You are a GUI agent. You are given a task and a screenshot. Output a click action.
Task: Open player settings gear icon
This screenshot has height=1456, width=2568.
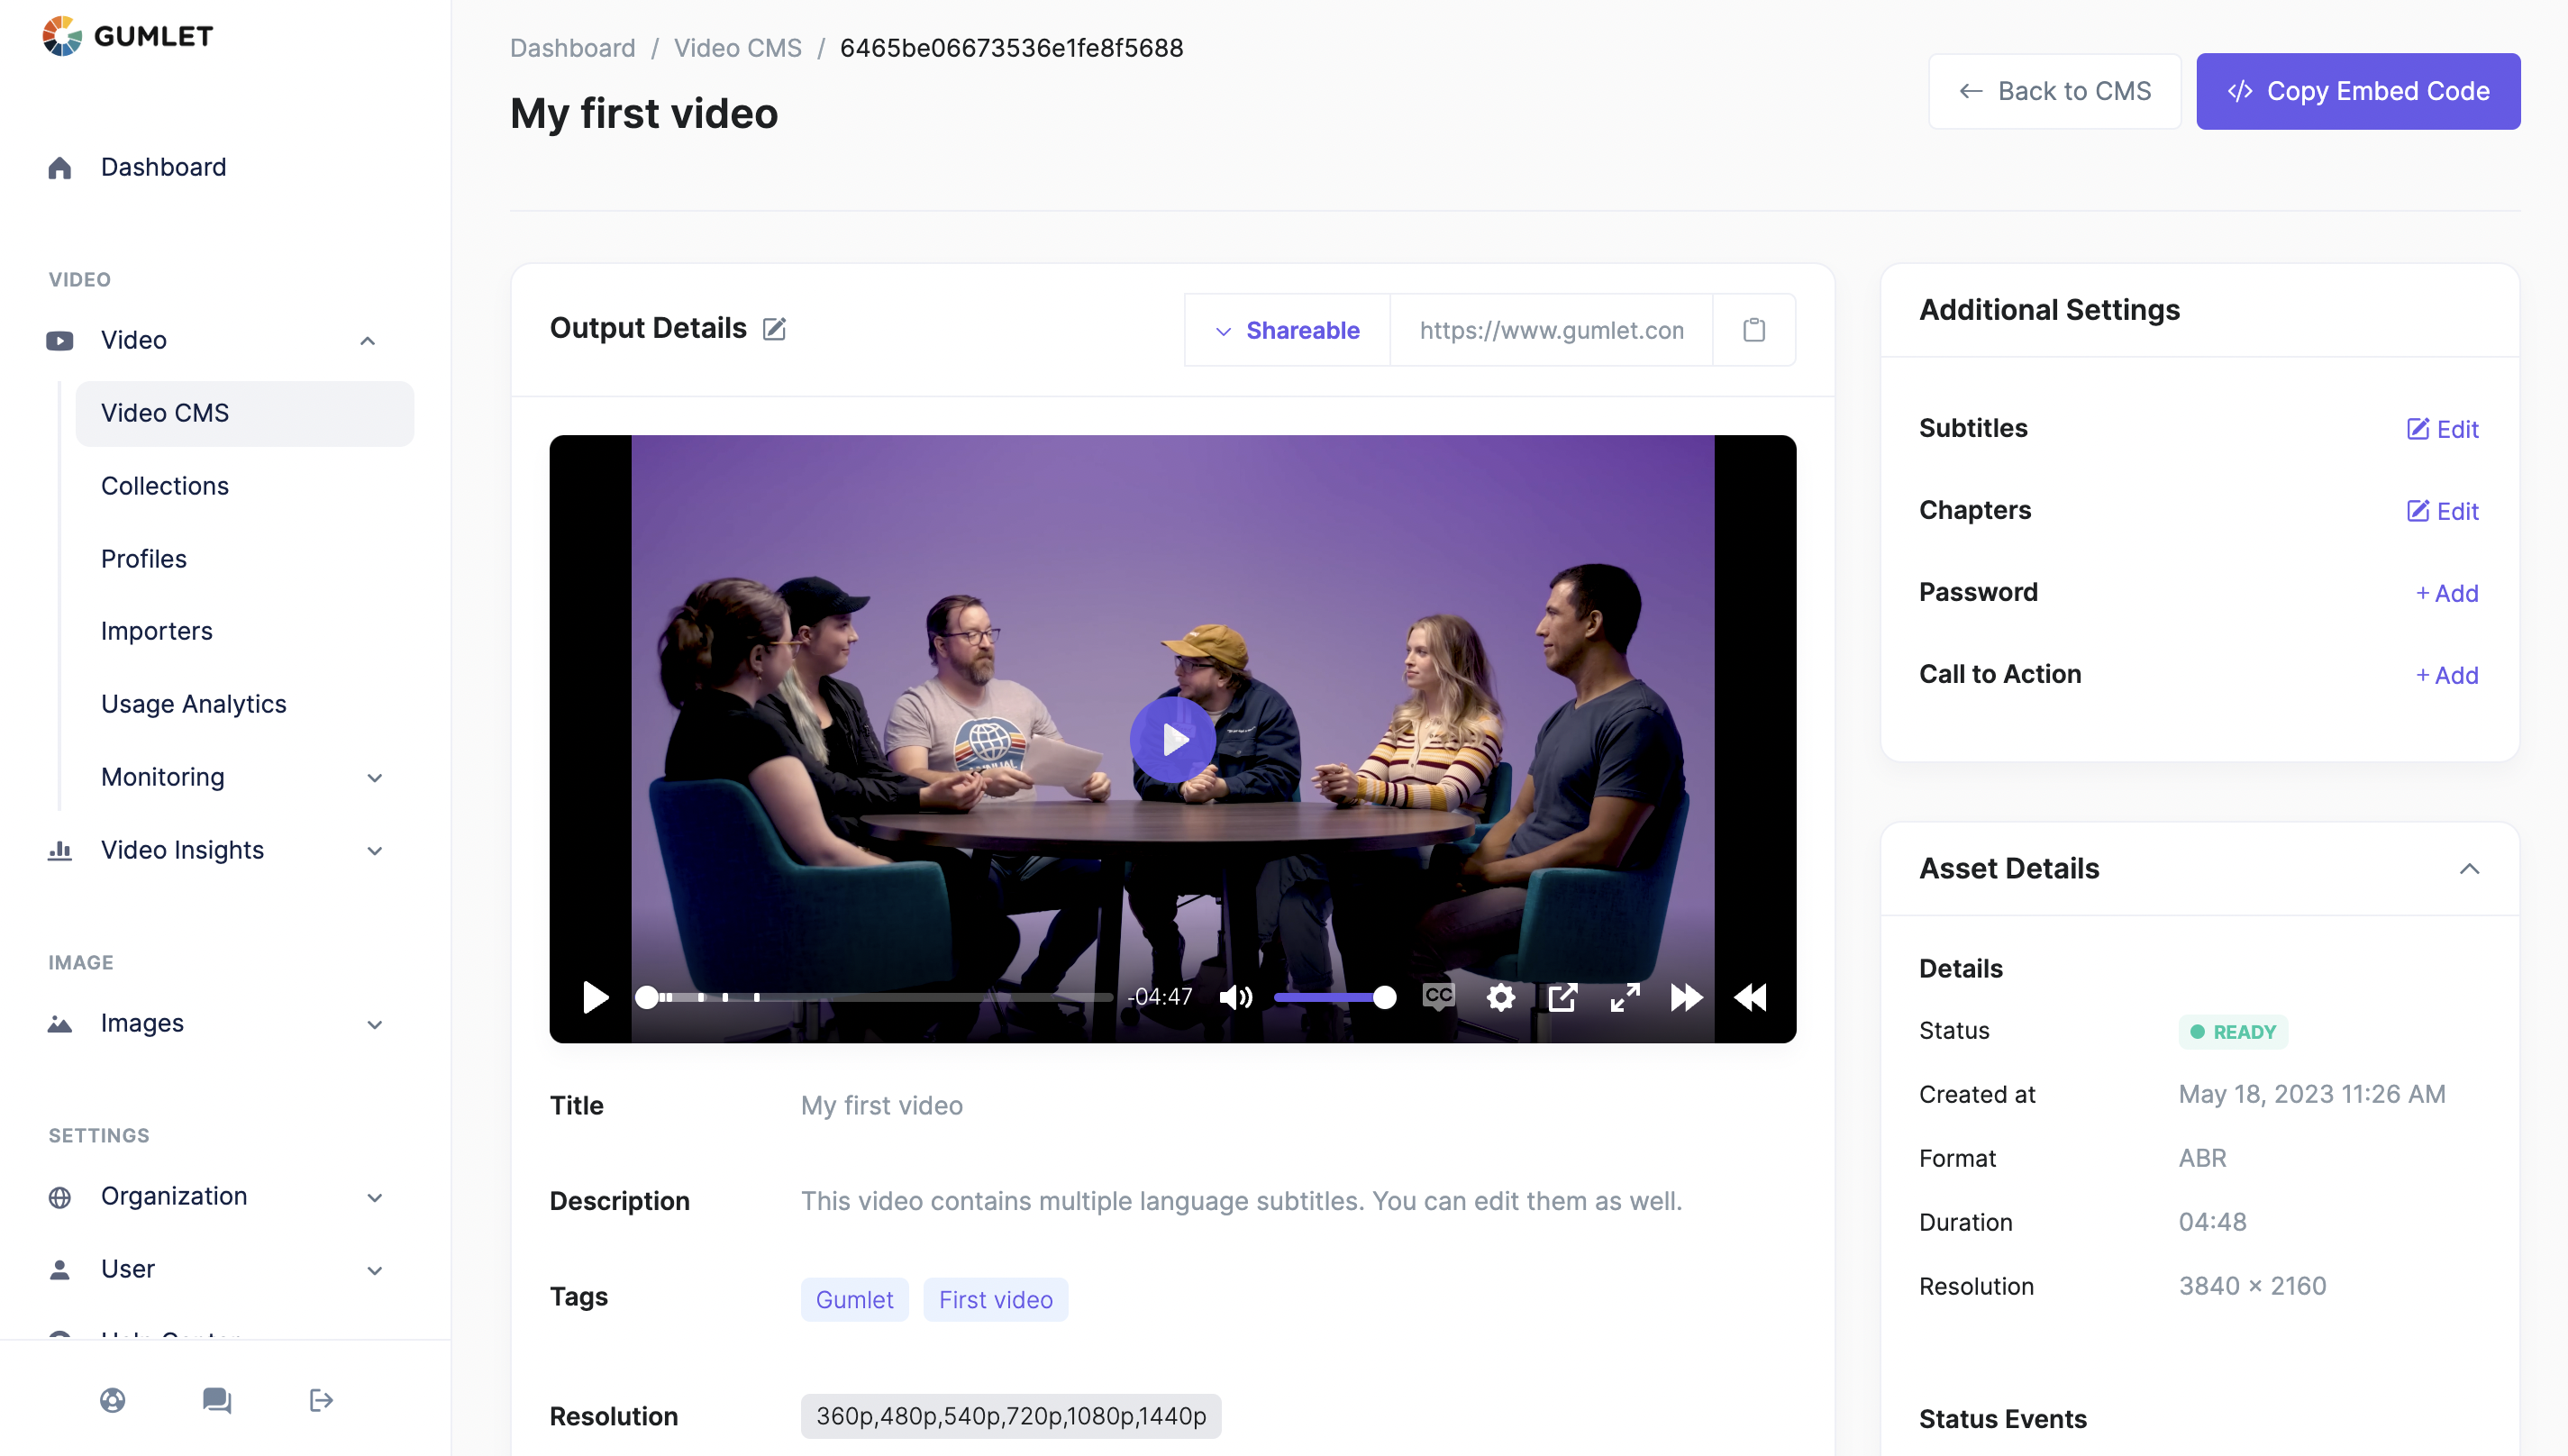click(x=1500, y=997)
